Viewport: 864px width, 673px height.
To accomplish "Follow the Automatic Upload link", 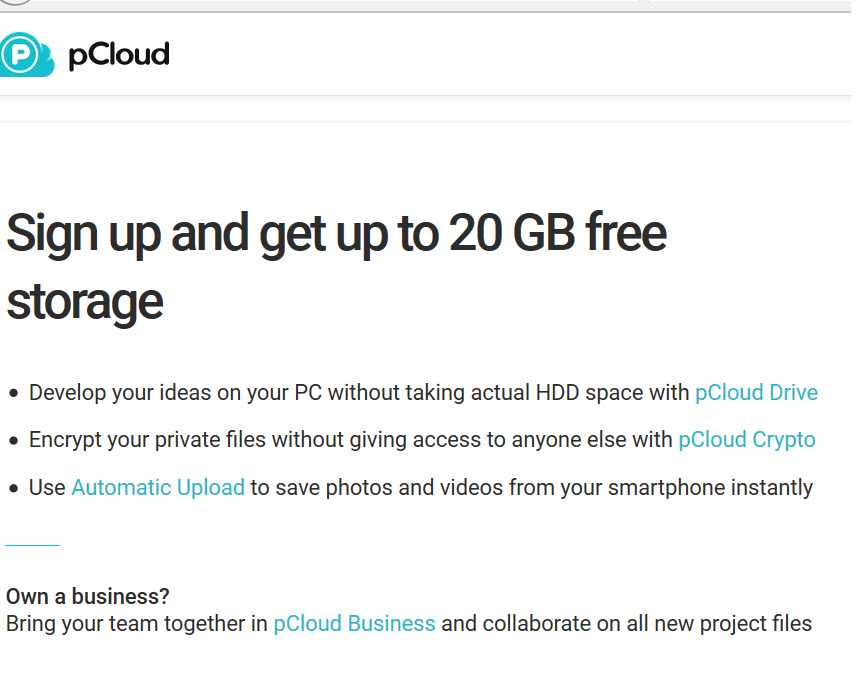I will pyautogui.click(x=158, y=487).
